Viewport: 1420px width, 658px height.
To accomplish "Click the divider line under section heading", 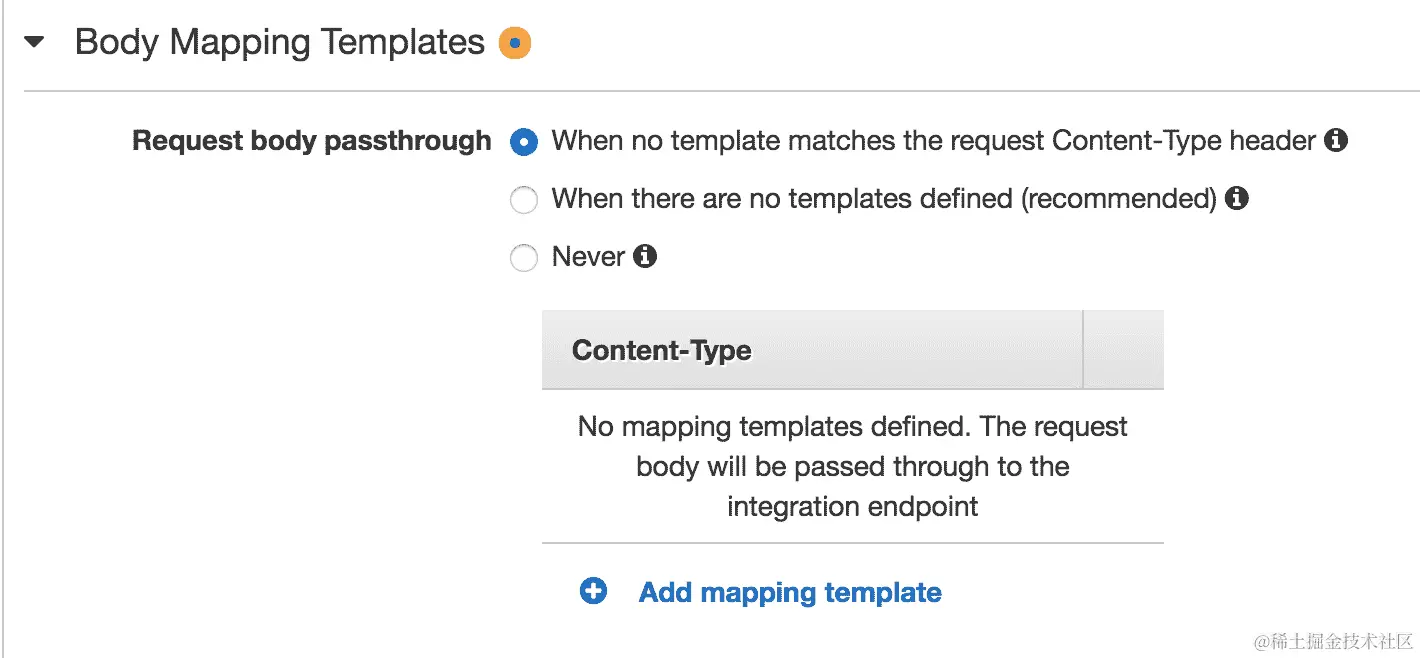I will 721,91.
